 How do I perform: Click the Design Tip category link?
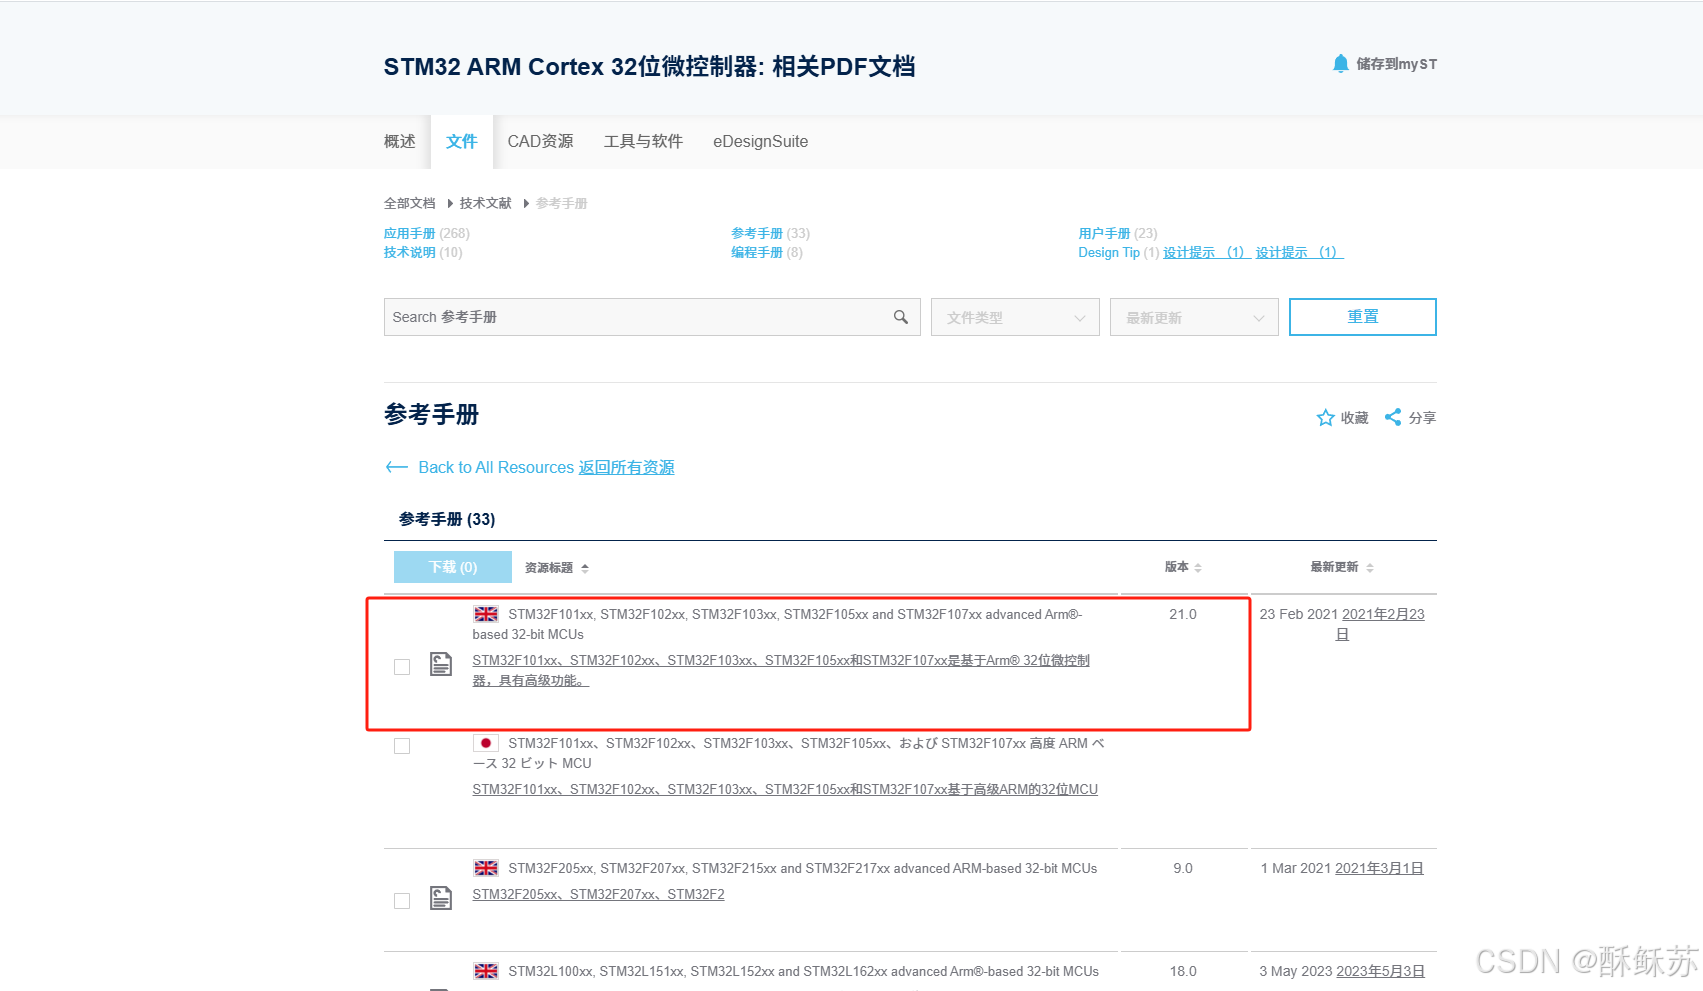click(x=1109, y=252)
